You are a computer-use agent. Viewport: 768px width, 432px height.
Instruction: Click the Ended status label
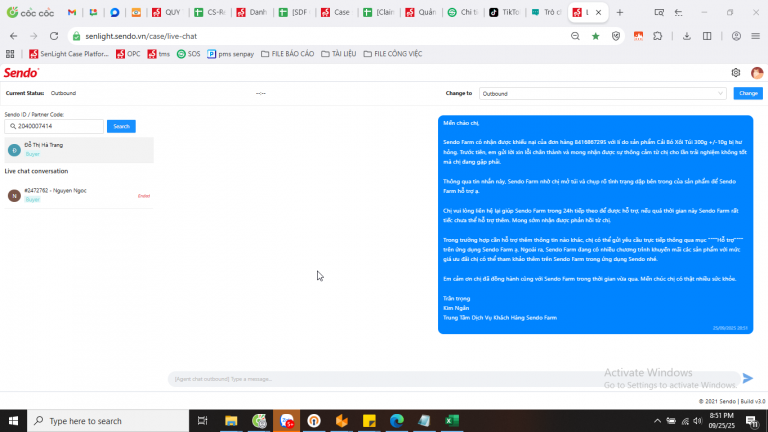pyautogui.click(x=144, y=196)
